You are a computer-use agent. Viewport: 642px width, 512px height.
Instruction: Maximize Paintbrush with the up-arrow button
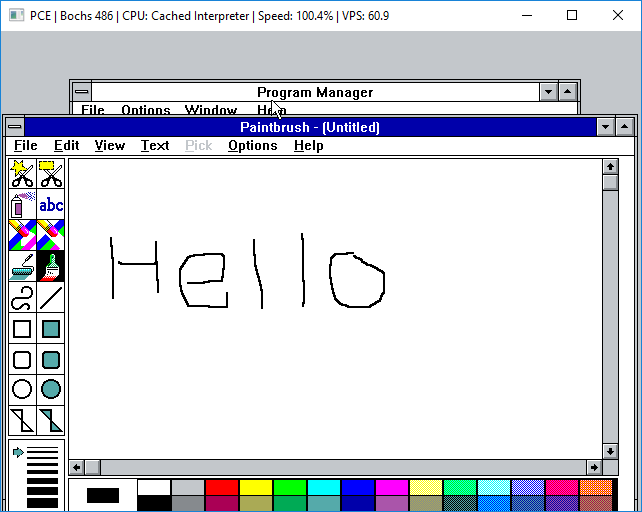[624, 127]
